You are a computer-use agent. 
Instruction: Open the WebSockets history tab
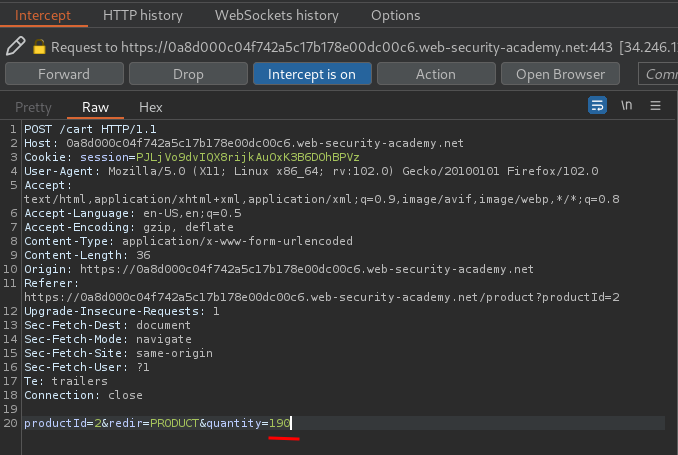(277, 16)
